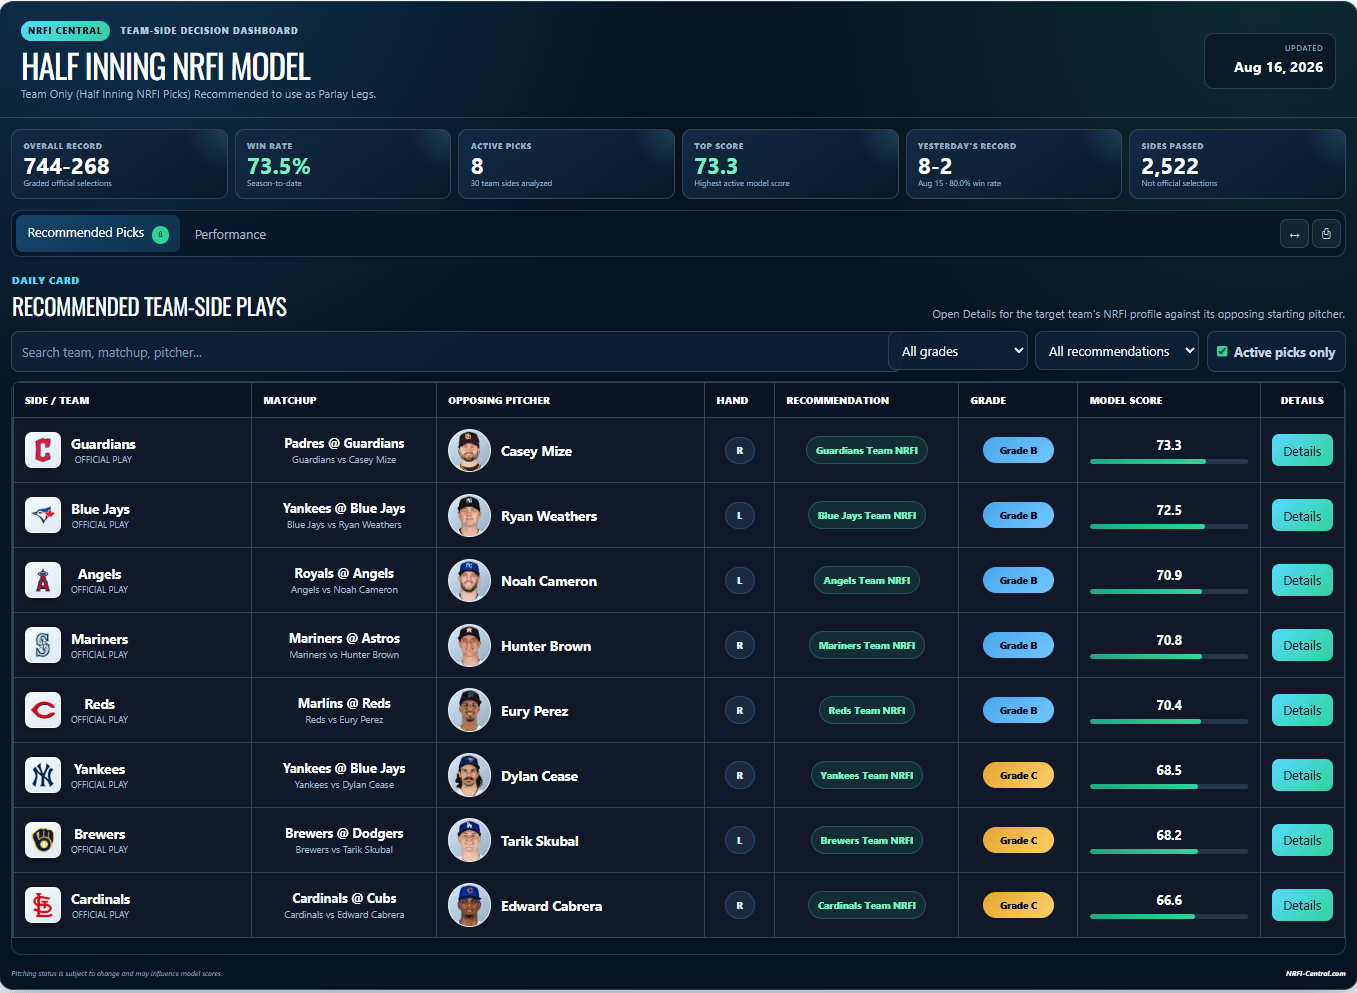Click the L hand badge for Noah Cameron

coord(740,581)
